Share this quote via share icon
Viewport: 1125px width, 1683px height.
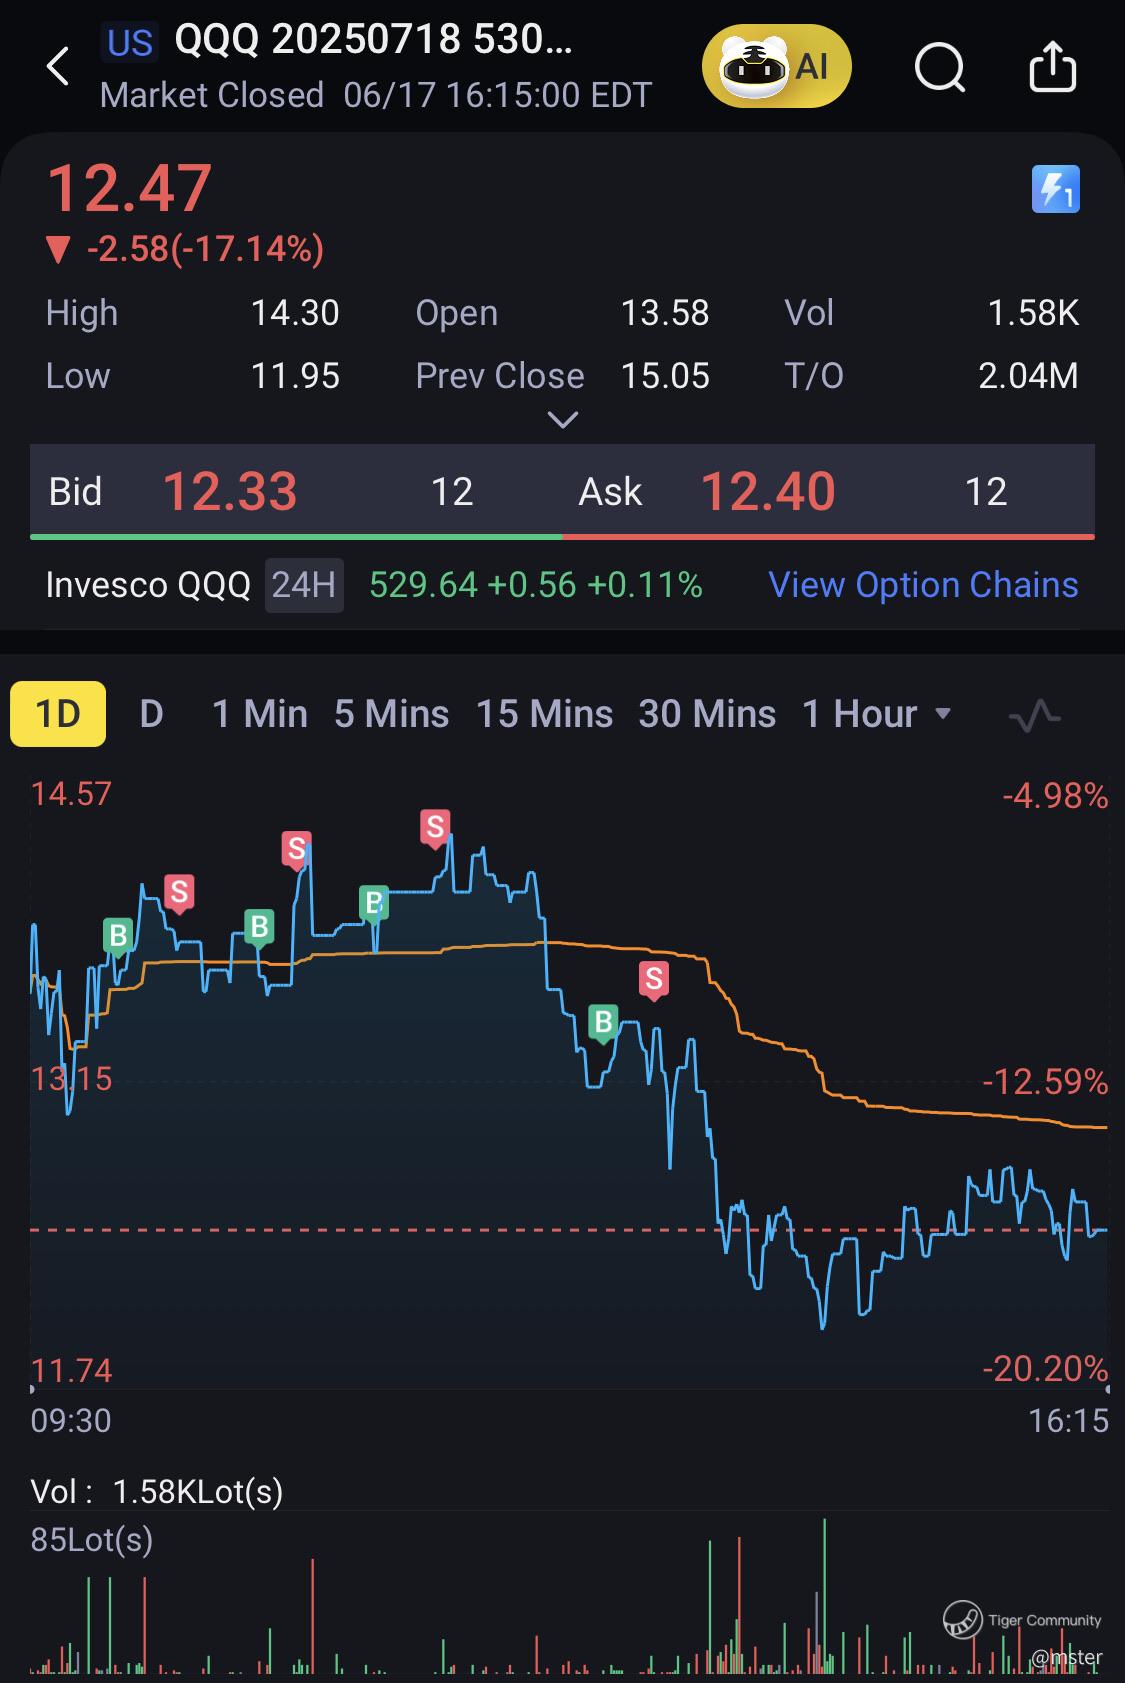pyautogui.click(x=1053, y=66)
